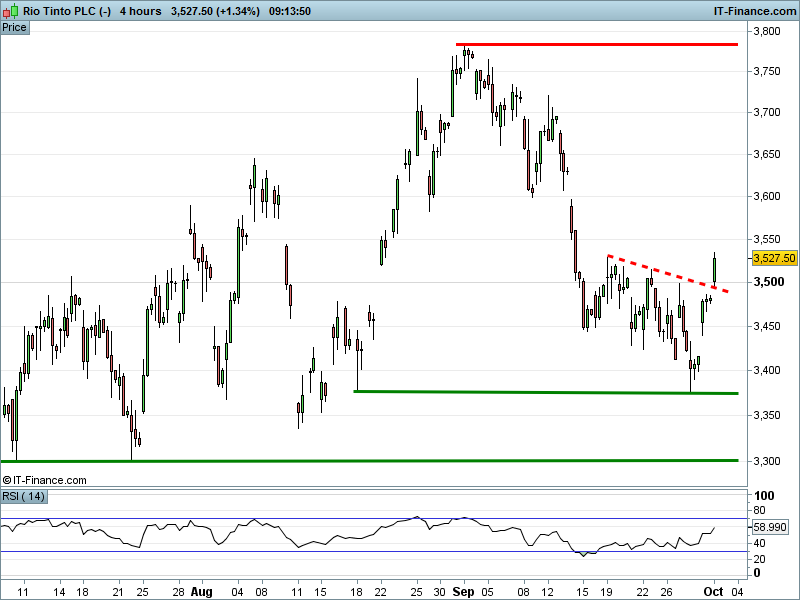Click the yellow 3,527.50 current price tag
Image resolution: width=800 pixels, height=600 pixels.
click(774, 258)
